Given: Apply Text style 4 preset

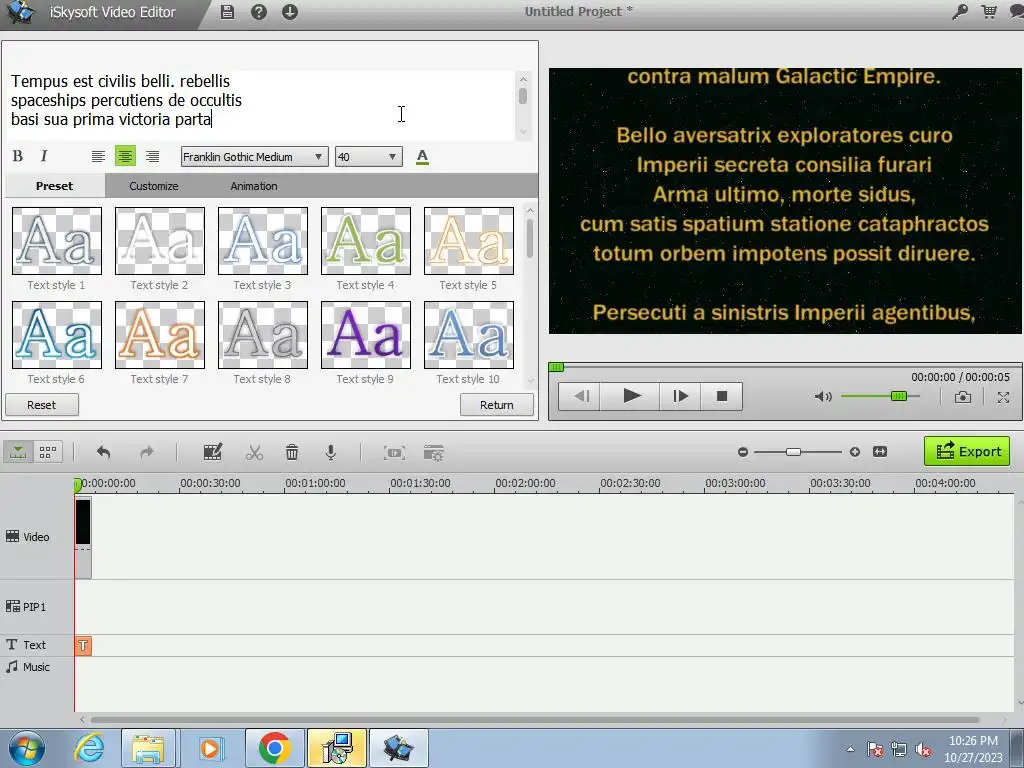Looking at the screenshot, I should pyautogui.click(x=366, y=241).
